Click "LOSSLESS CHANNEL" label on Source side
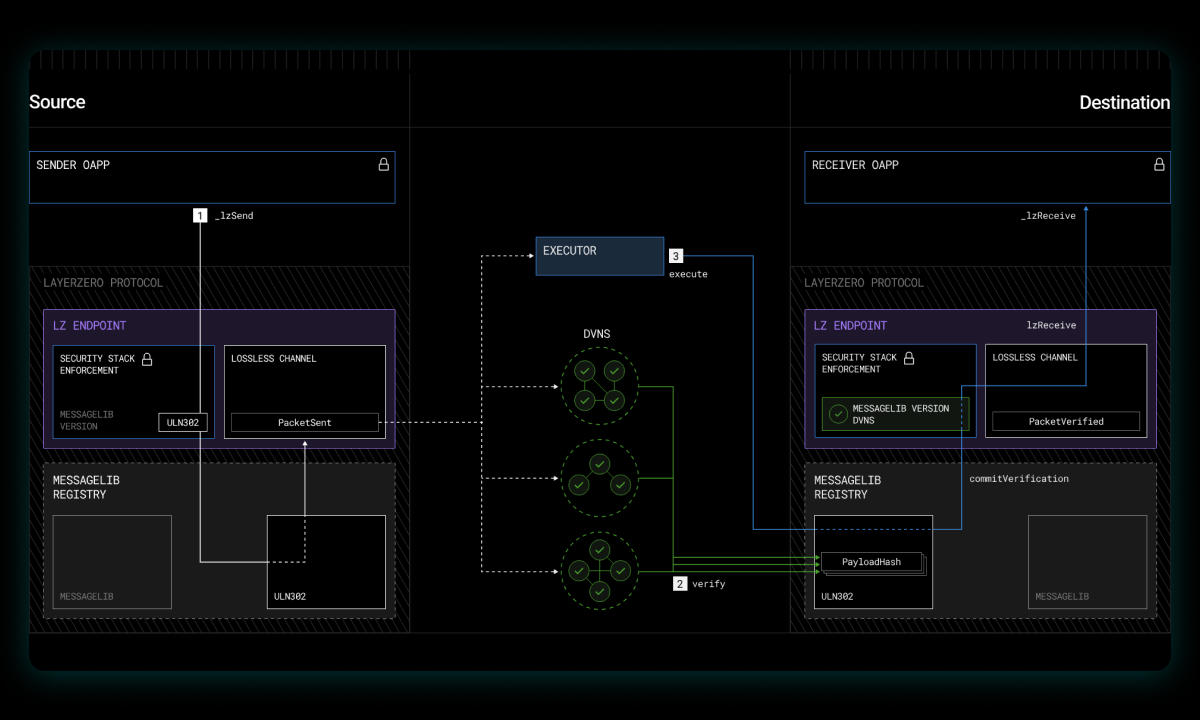 click(273, 359)
